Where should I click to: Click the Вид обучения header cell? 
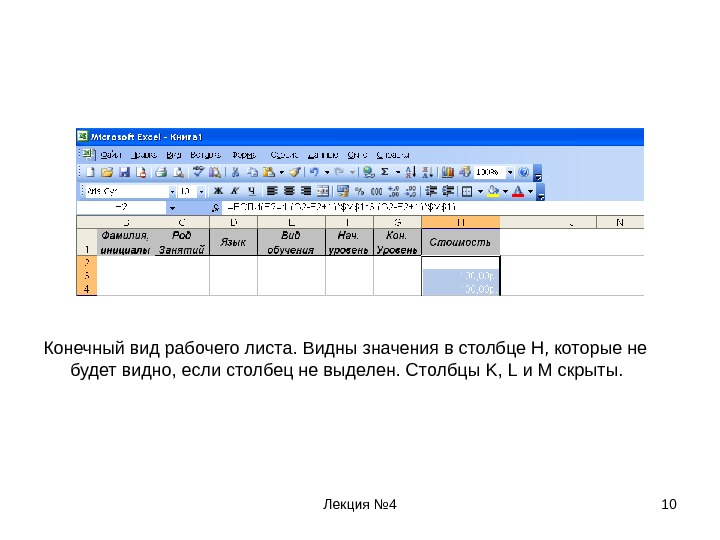pyautogui.click(x=291, y=242)
